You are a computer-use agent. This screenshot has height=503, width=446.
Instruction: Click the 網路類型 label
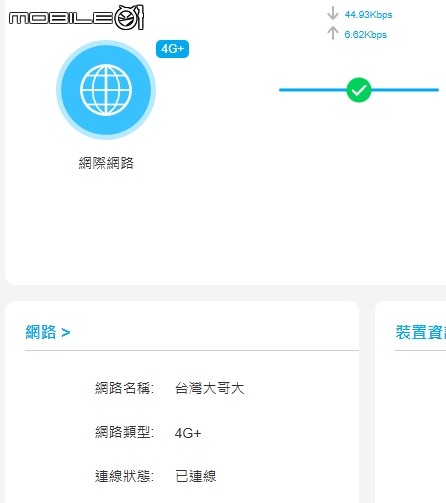124,432
